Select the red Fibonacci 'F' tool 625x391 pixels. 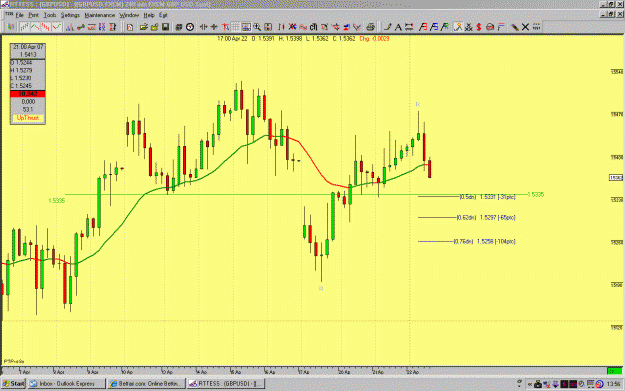point(423,27)
